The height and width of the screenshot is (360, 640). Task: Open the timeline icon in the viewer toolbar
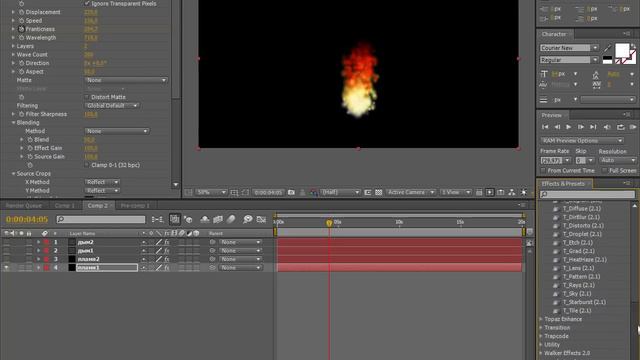(x=500, y=192)
